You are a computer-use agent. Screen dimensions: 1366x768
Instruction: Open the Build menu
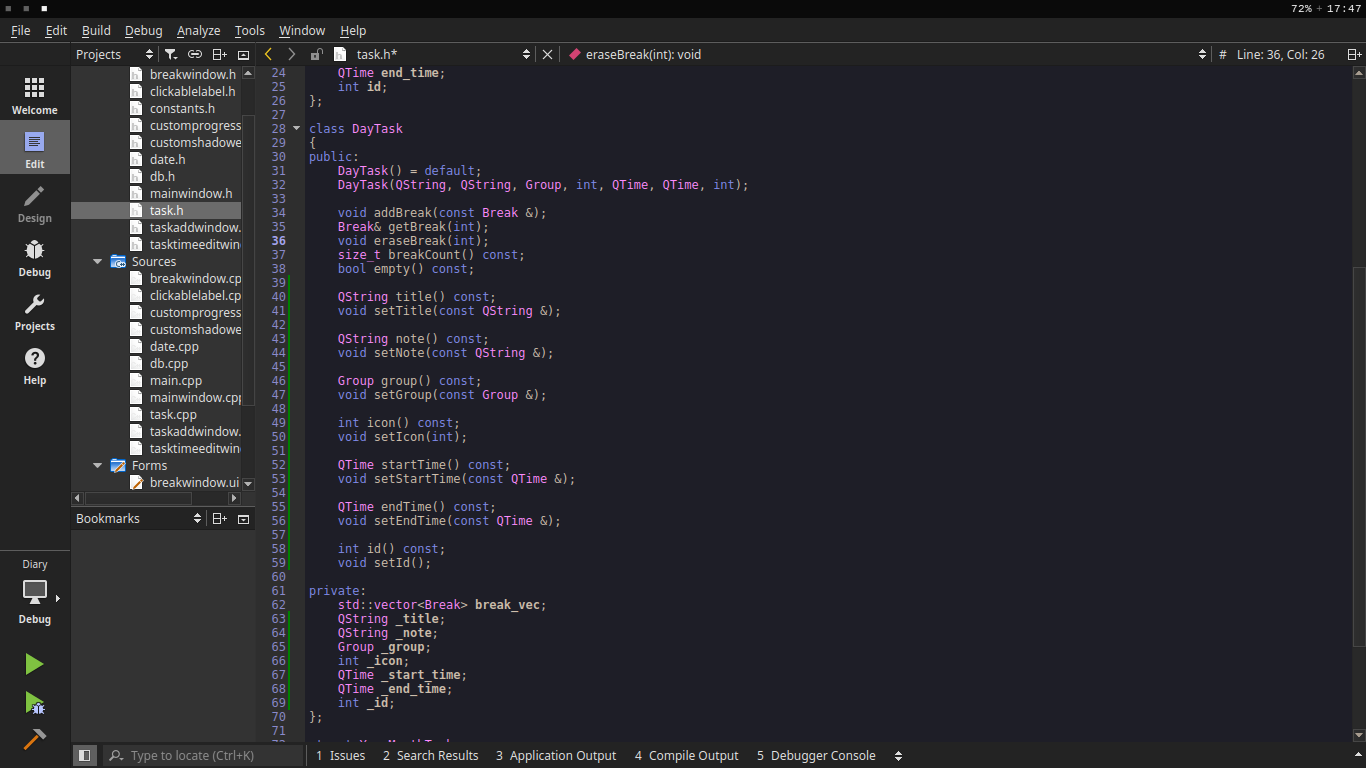pyautogui.click(x=96, y=31)
